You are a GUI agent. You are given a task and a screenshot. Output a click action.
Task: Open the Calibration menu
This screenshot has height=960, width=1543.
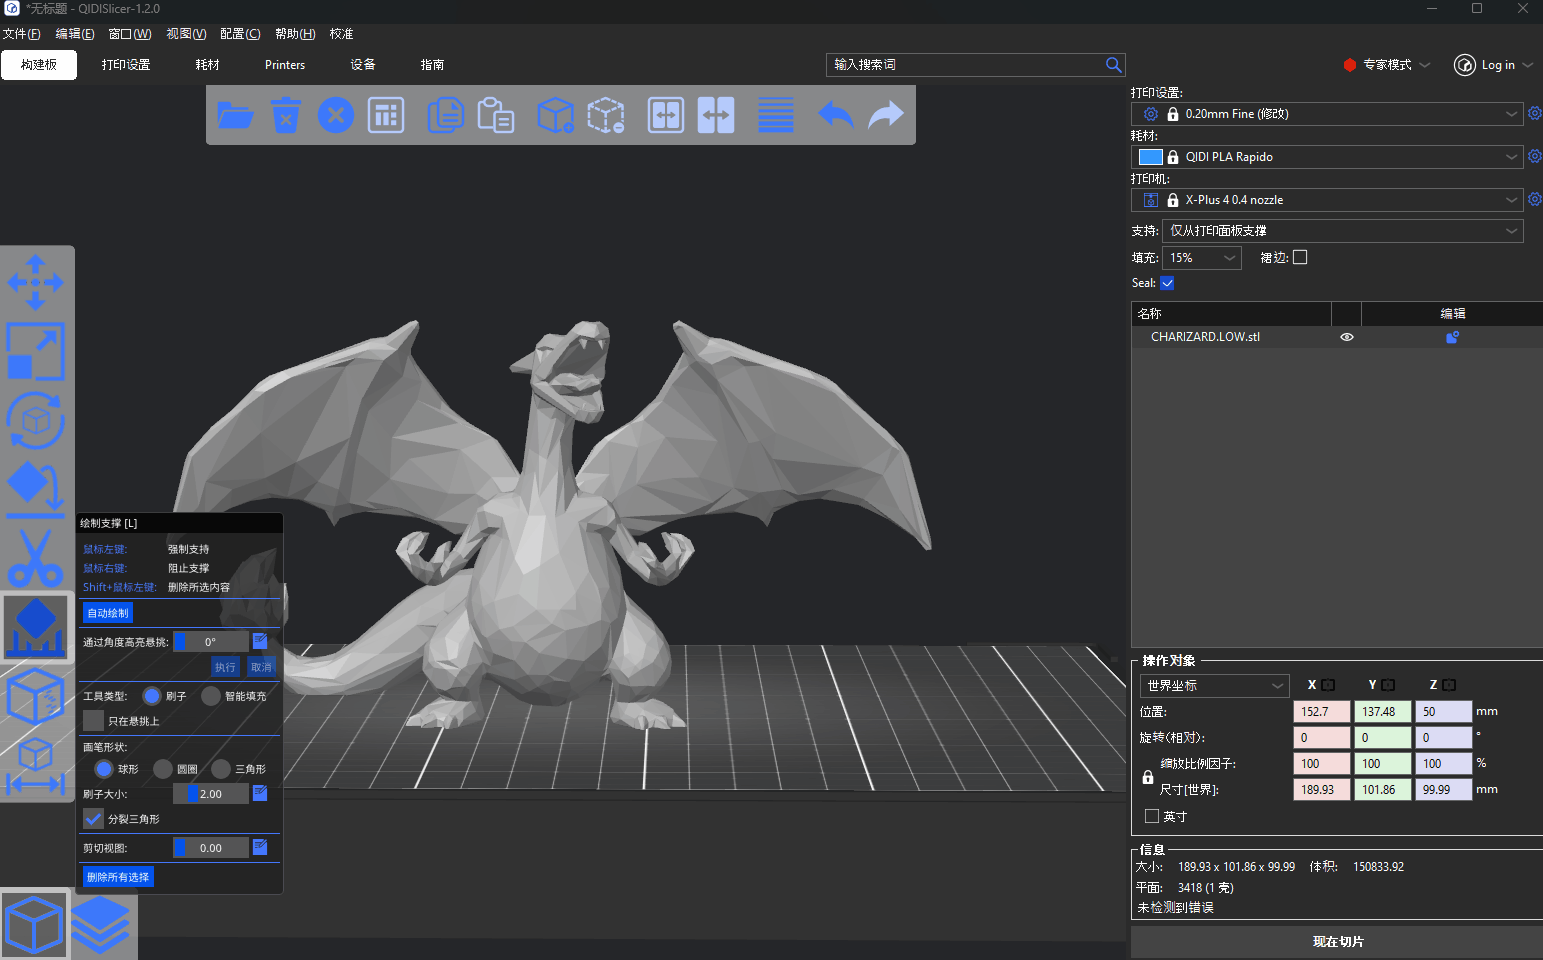pyautogui.click(x=342, y=34)
